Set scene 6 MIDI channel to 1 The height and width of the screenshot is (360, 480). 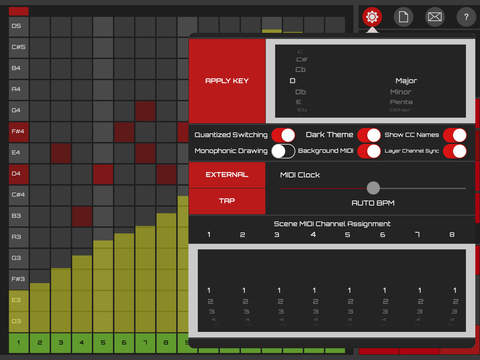[385, 291]
